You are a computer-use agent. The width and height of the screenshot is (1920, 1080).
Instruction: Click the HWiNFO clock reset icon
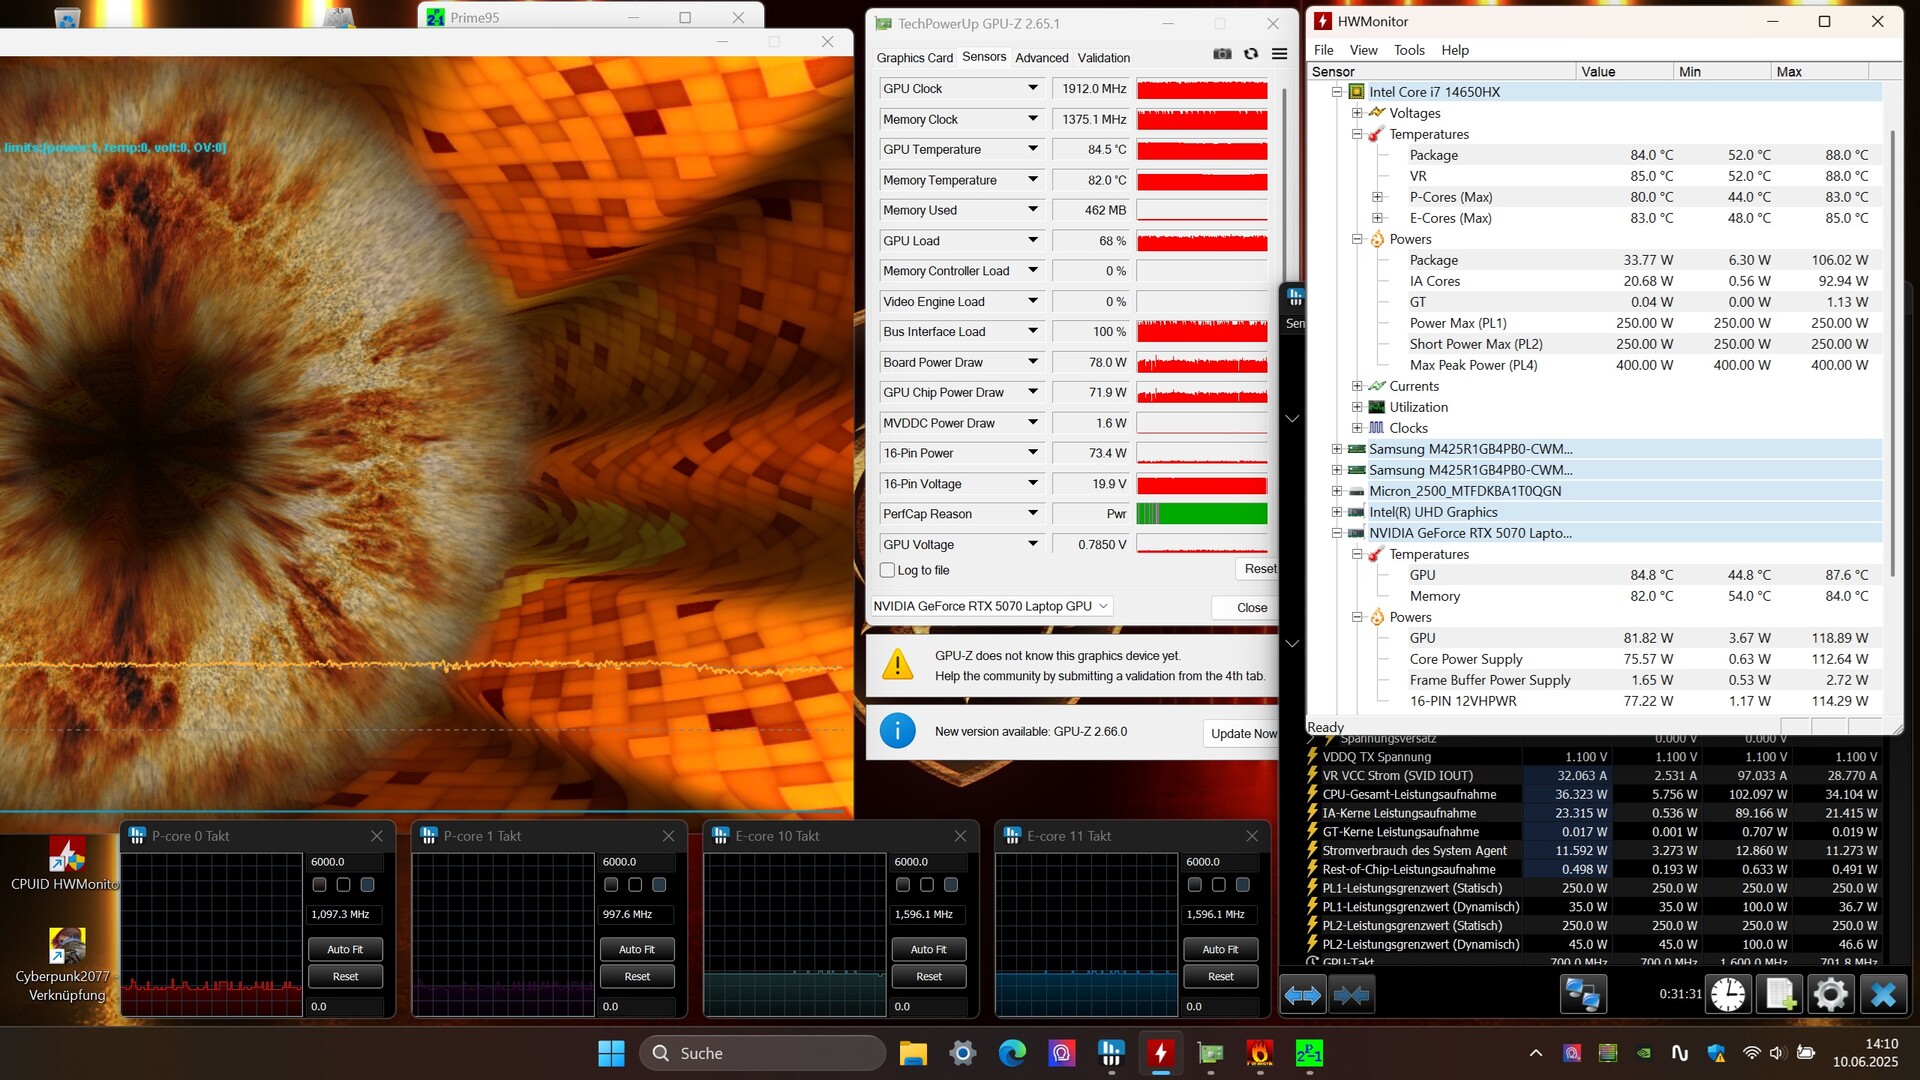click(x=1728, y=994)
